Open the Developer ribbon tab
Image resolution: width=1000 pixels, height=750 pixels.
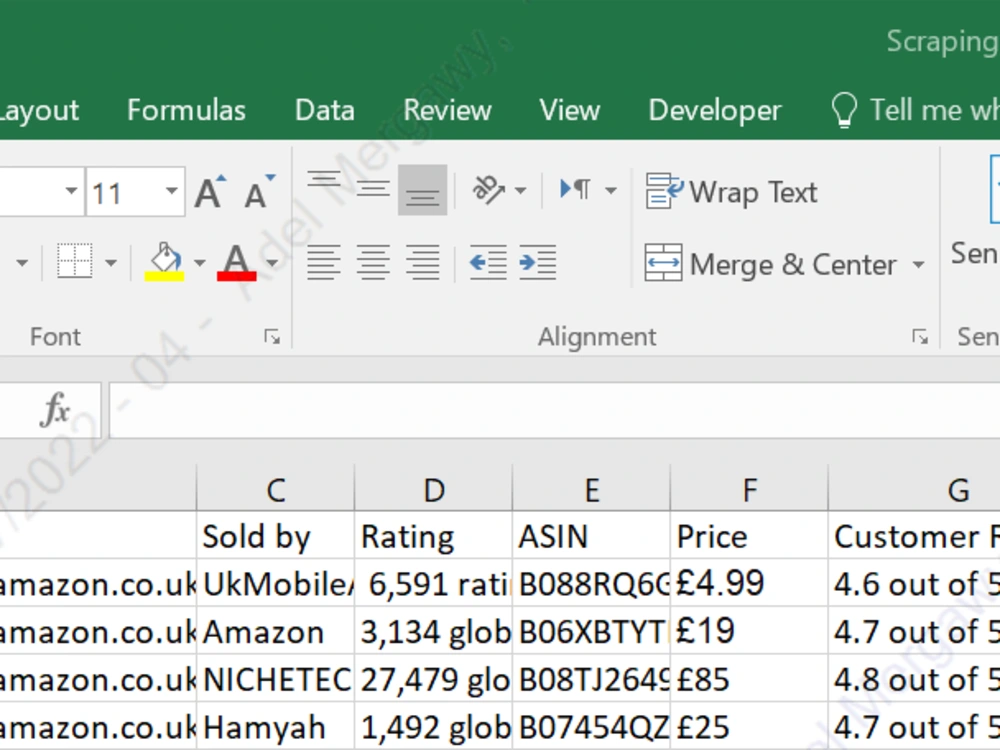pyautogui.click(x=714, y=110)
